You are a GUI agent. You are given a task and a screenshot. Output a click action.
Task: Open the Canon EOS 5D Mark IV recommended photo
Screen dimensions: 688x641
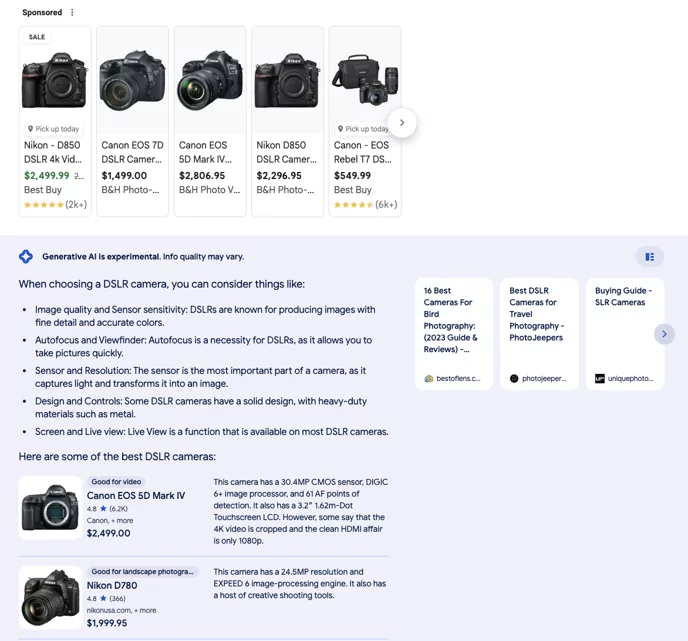tap(50, 507)
